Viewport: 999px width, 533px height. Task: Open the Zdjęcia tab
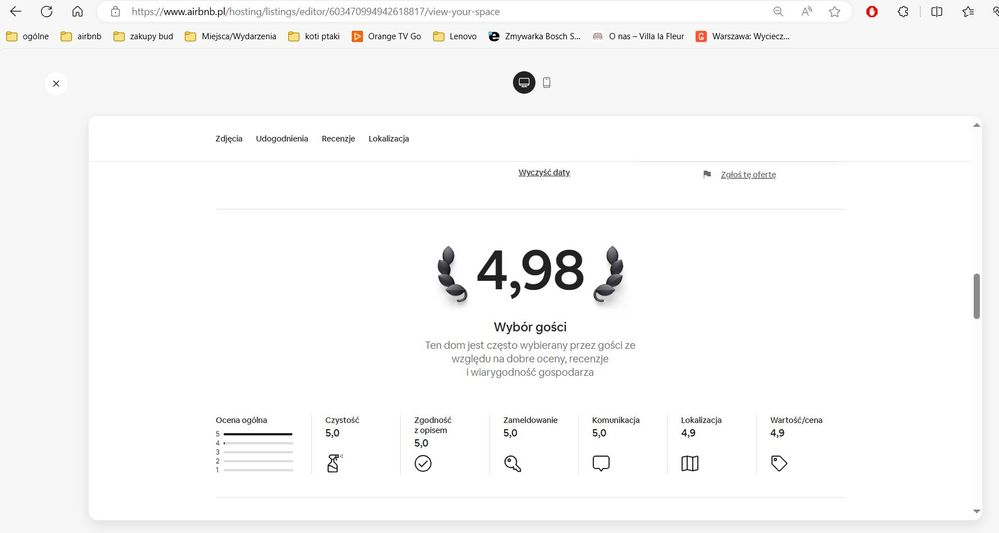pyautogui.click(x=229, y=139)
